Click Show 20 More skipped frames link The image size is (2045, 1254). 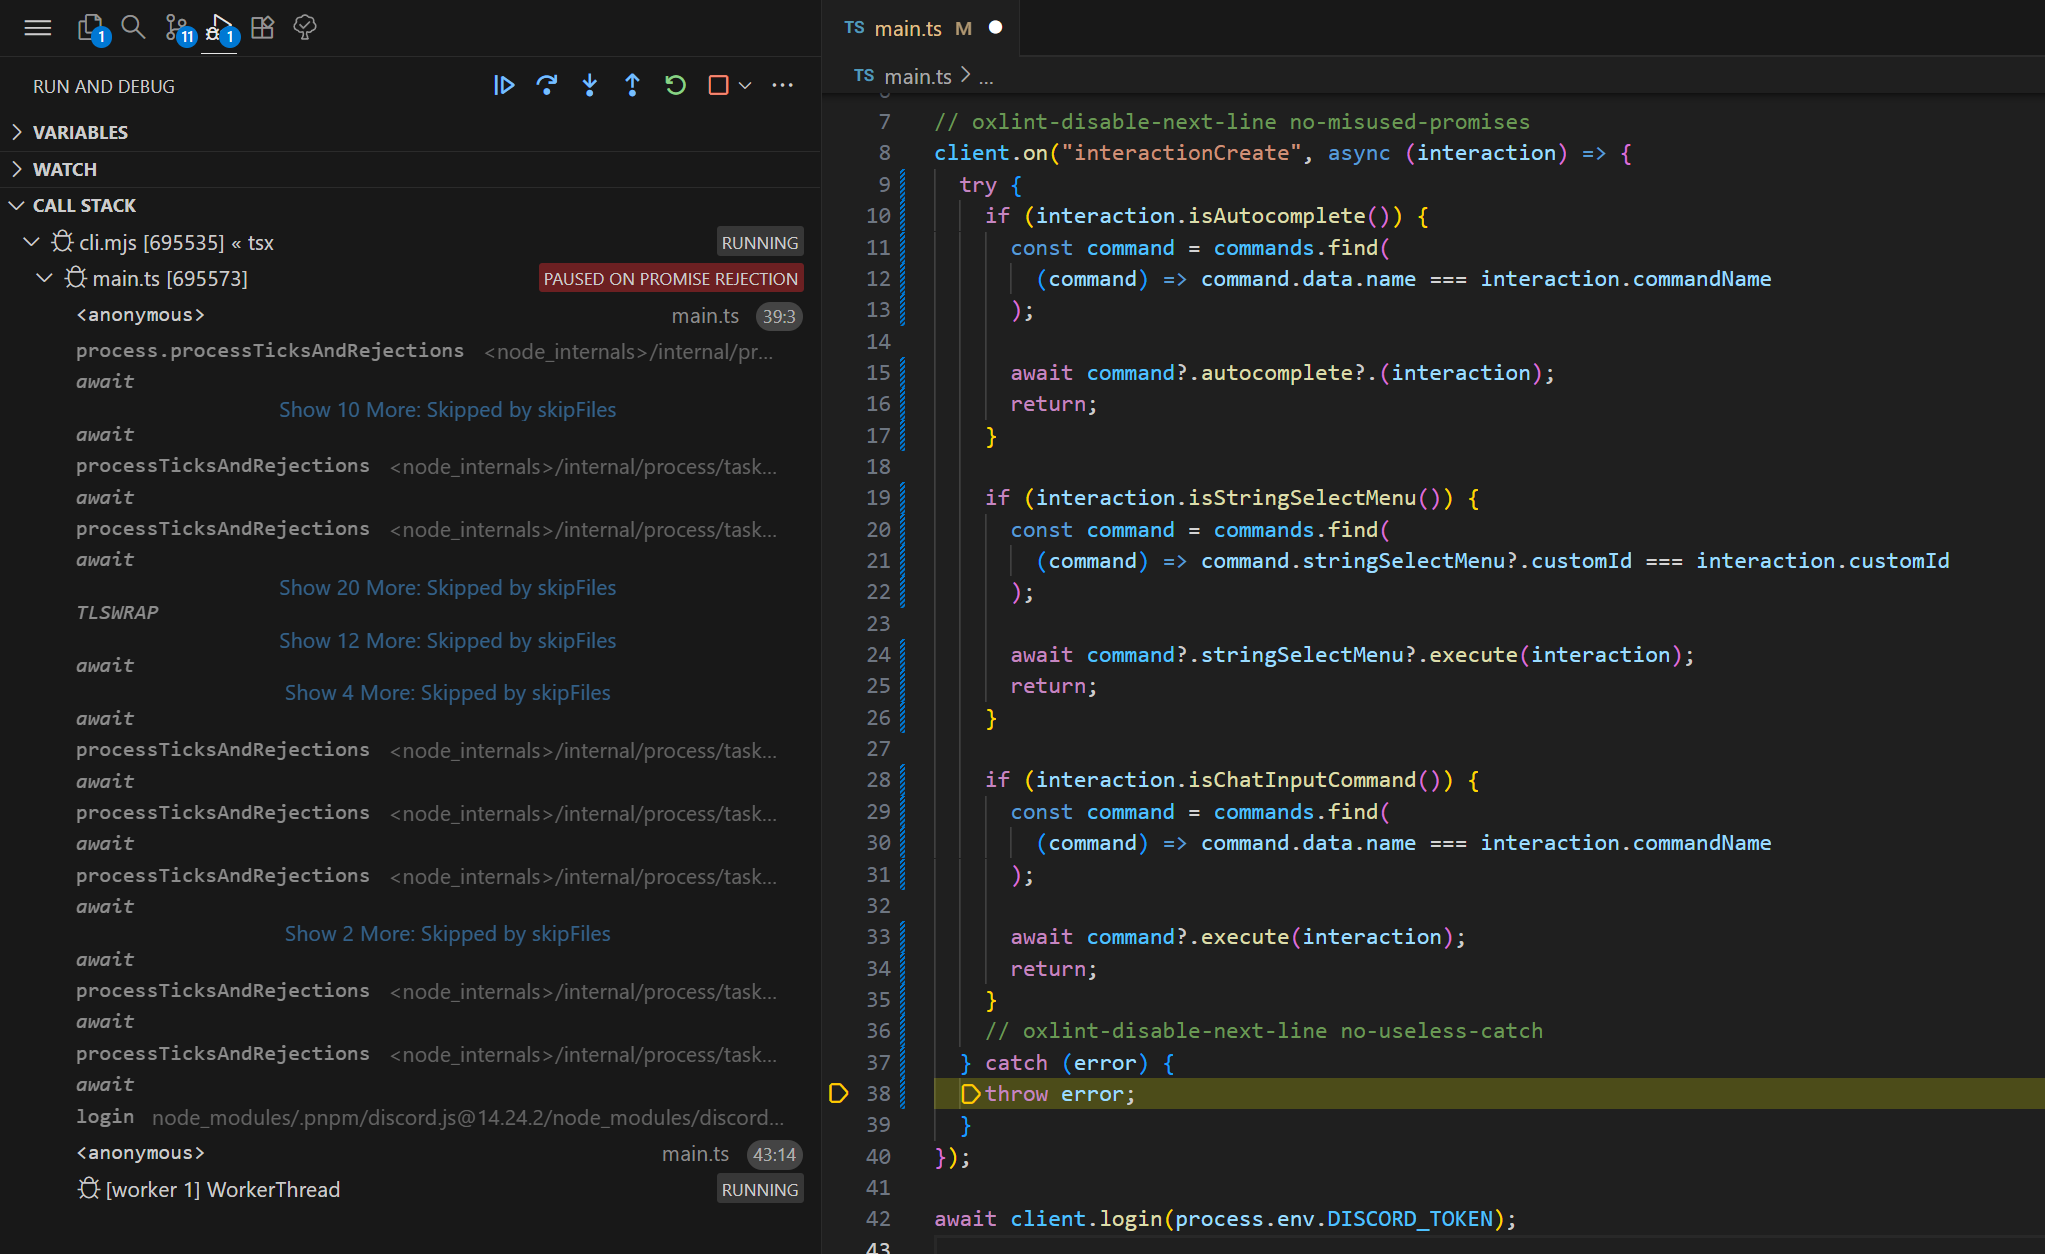(447, 588)
